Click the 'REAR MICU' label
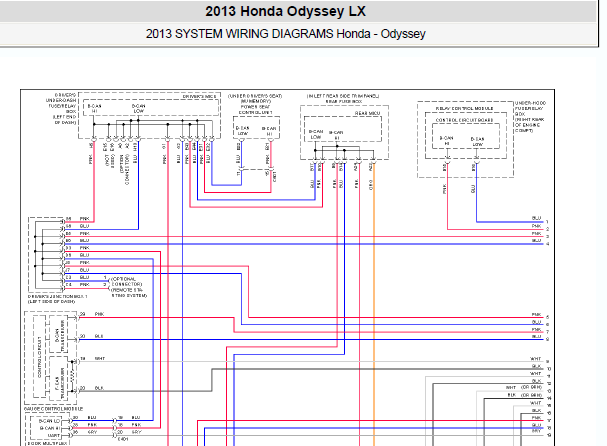Screen dimensions: 607x446 tap(367, 113)
